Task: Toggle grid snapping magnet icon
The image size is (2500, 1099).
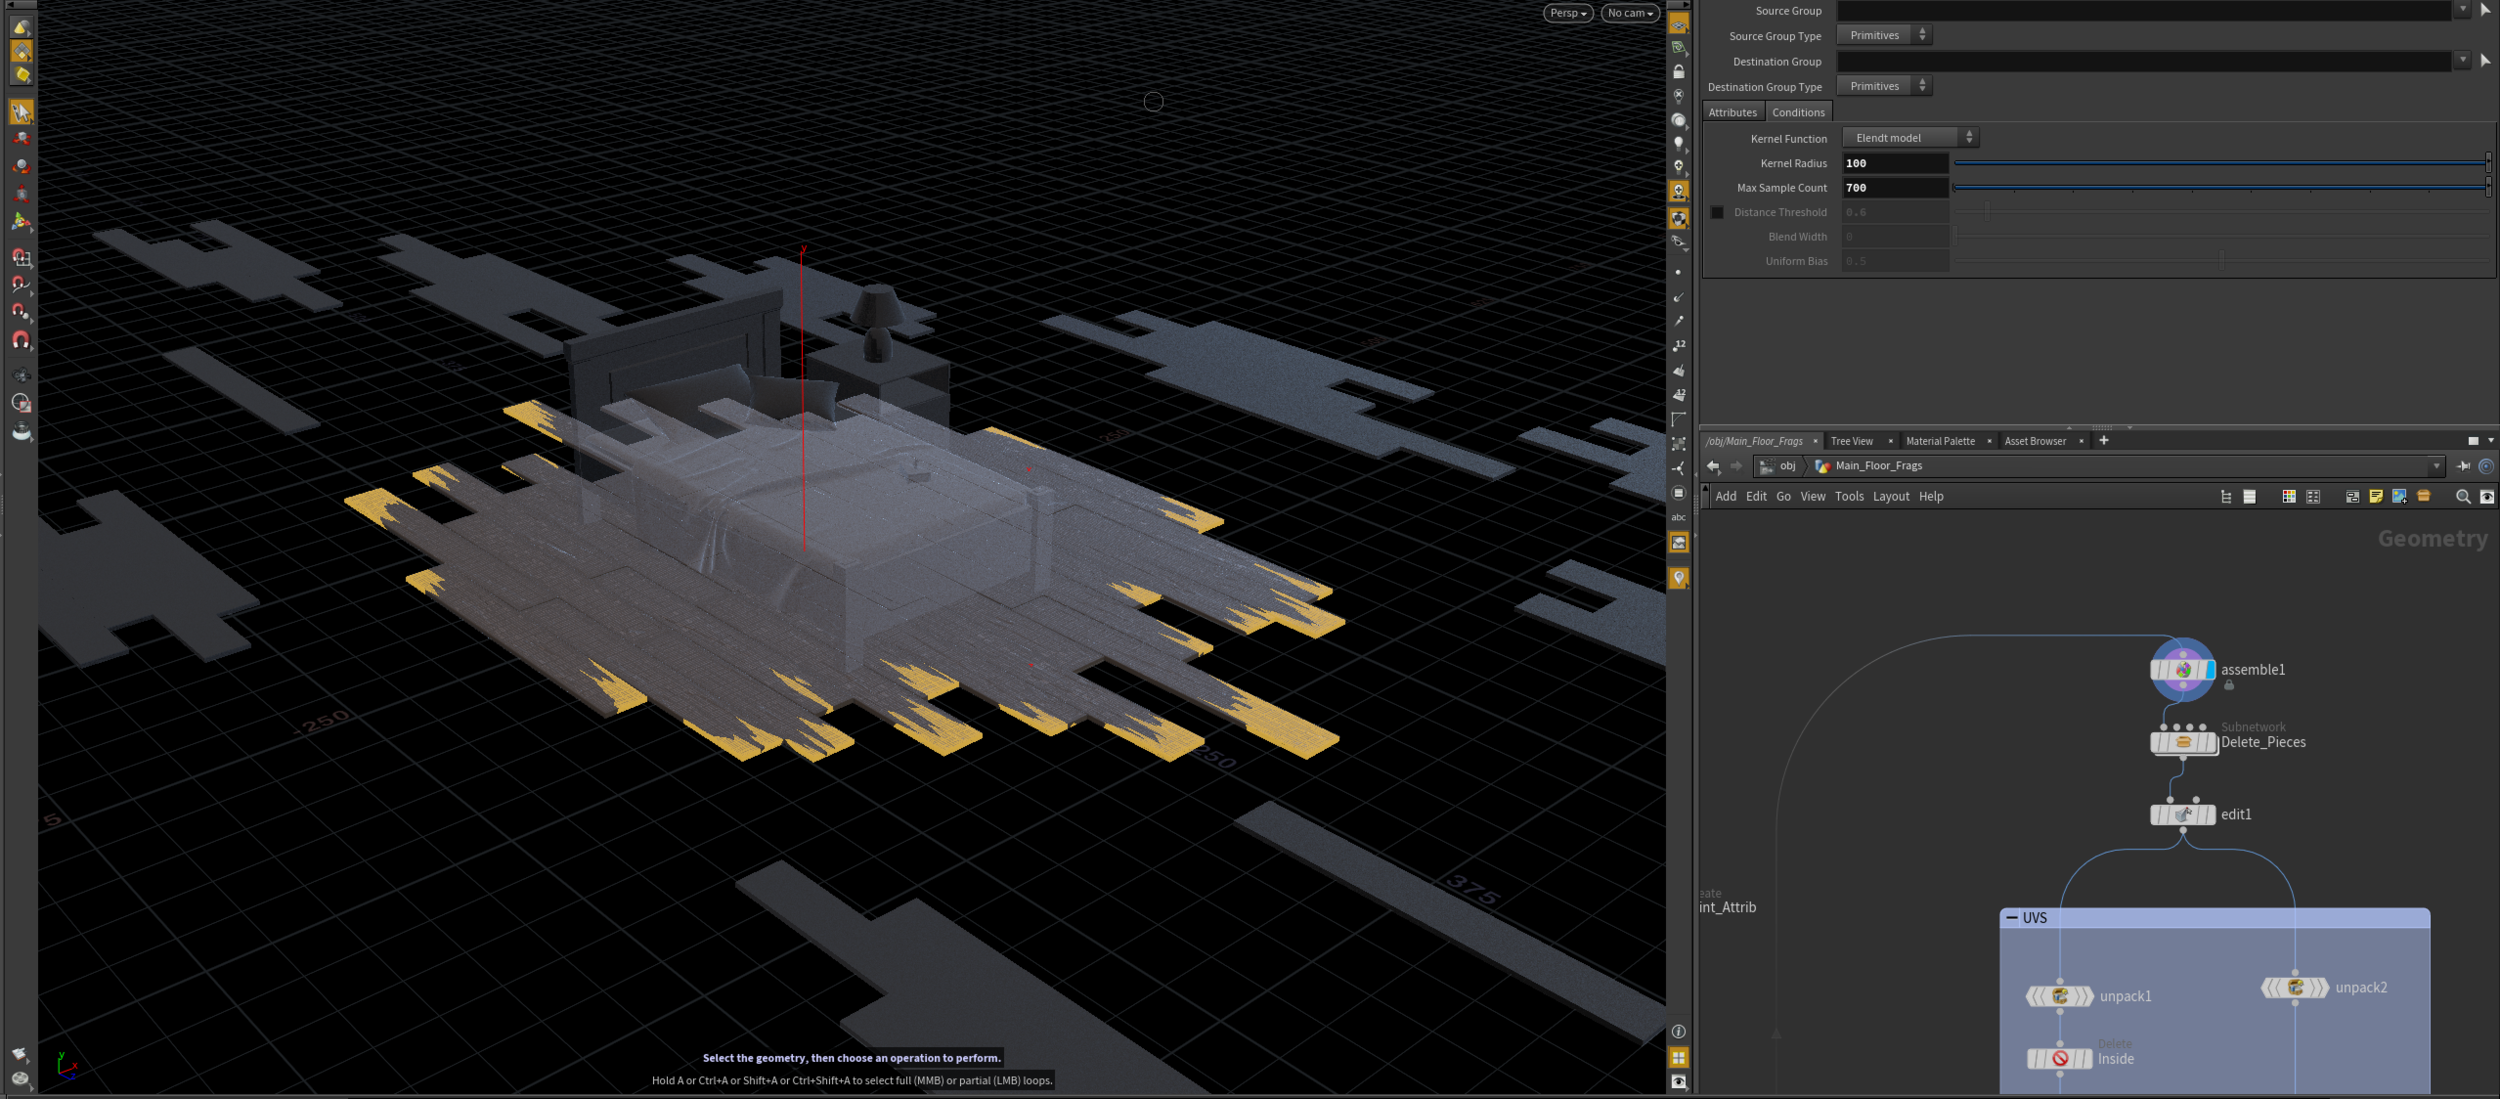Action: (x=21, y=258)
